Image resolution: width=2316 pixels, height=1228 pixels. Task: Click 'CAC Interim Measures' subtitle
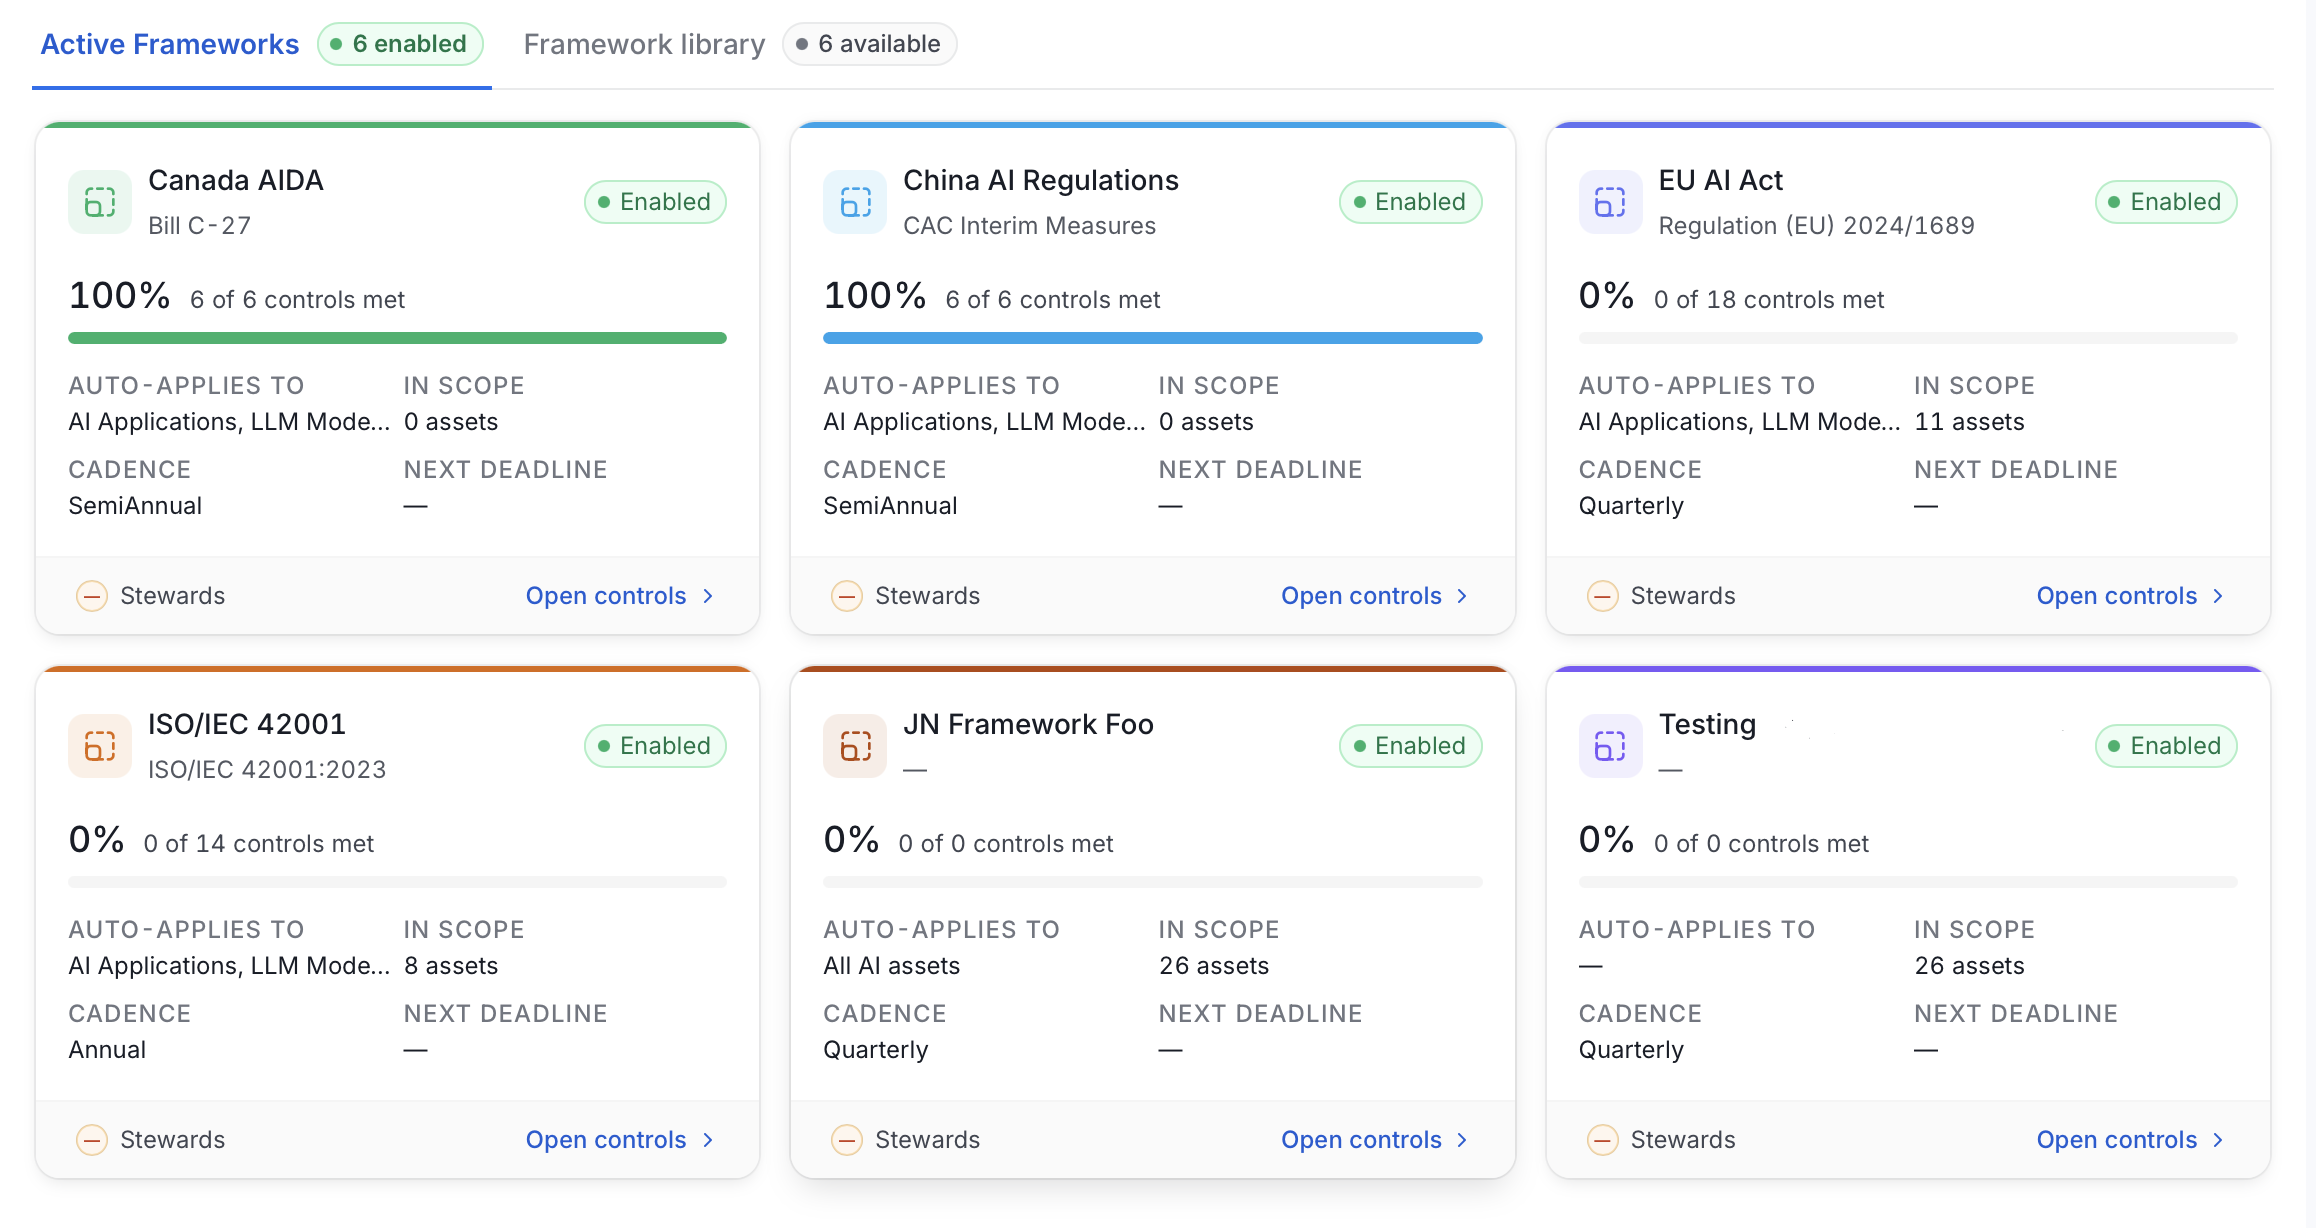(x=1030, y=226)
